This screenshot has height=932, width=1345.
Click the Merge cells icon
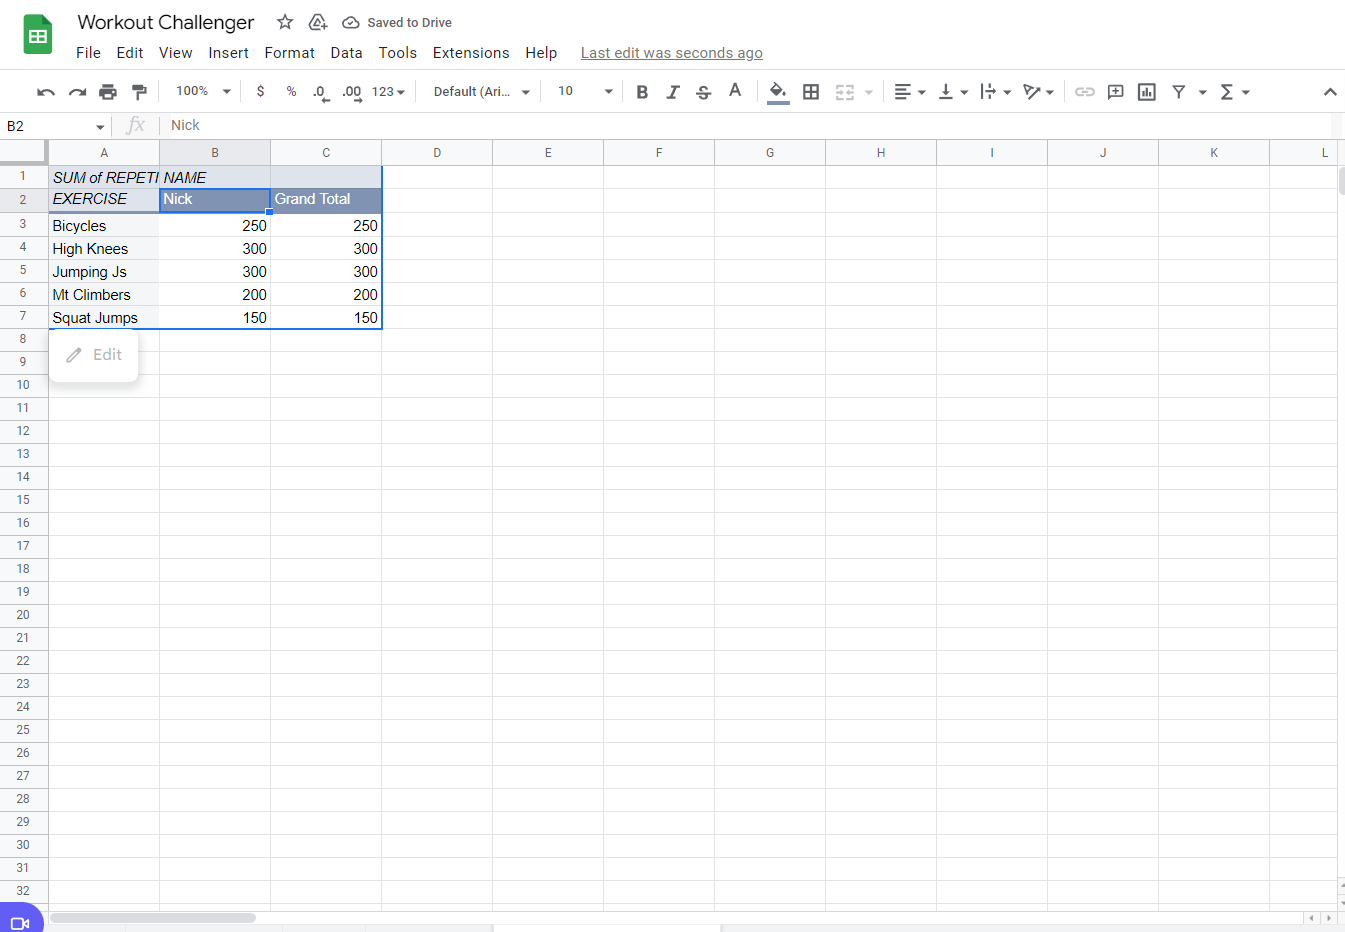click(x=845, y=92)
